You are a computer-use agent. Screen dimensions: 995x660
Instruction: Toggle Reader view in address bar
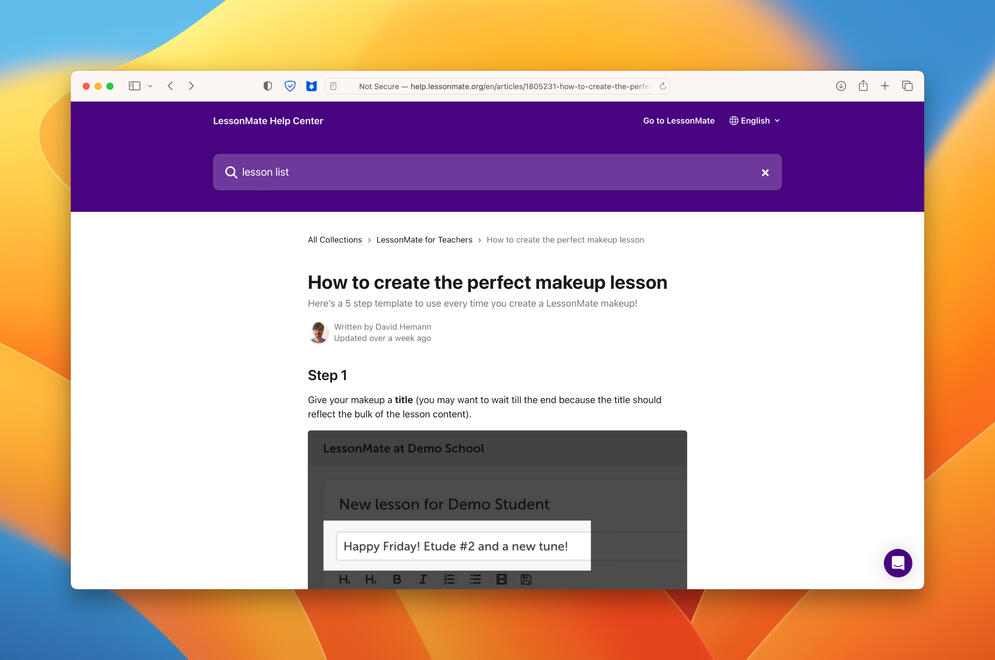pos(333,86)
